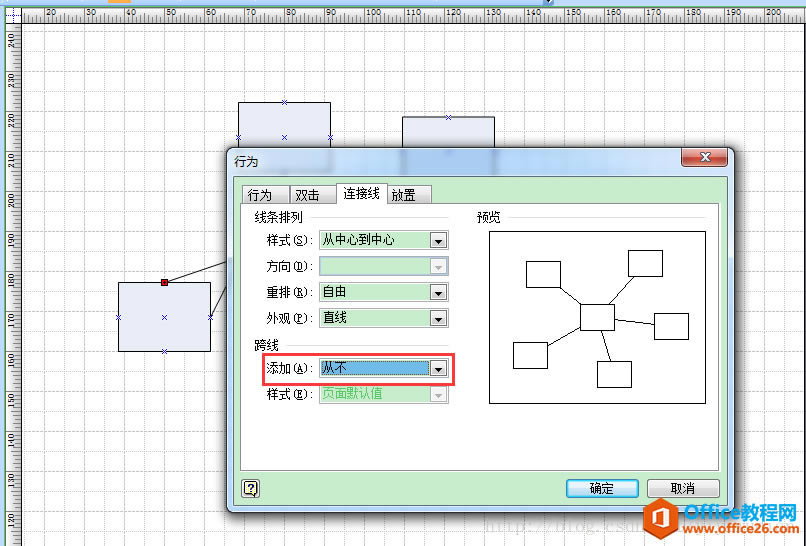Click the 直线 value text
Viewport: 806px width, 546px height.
334,318
